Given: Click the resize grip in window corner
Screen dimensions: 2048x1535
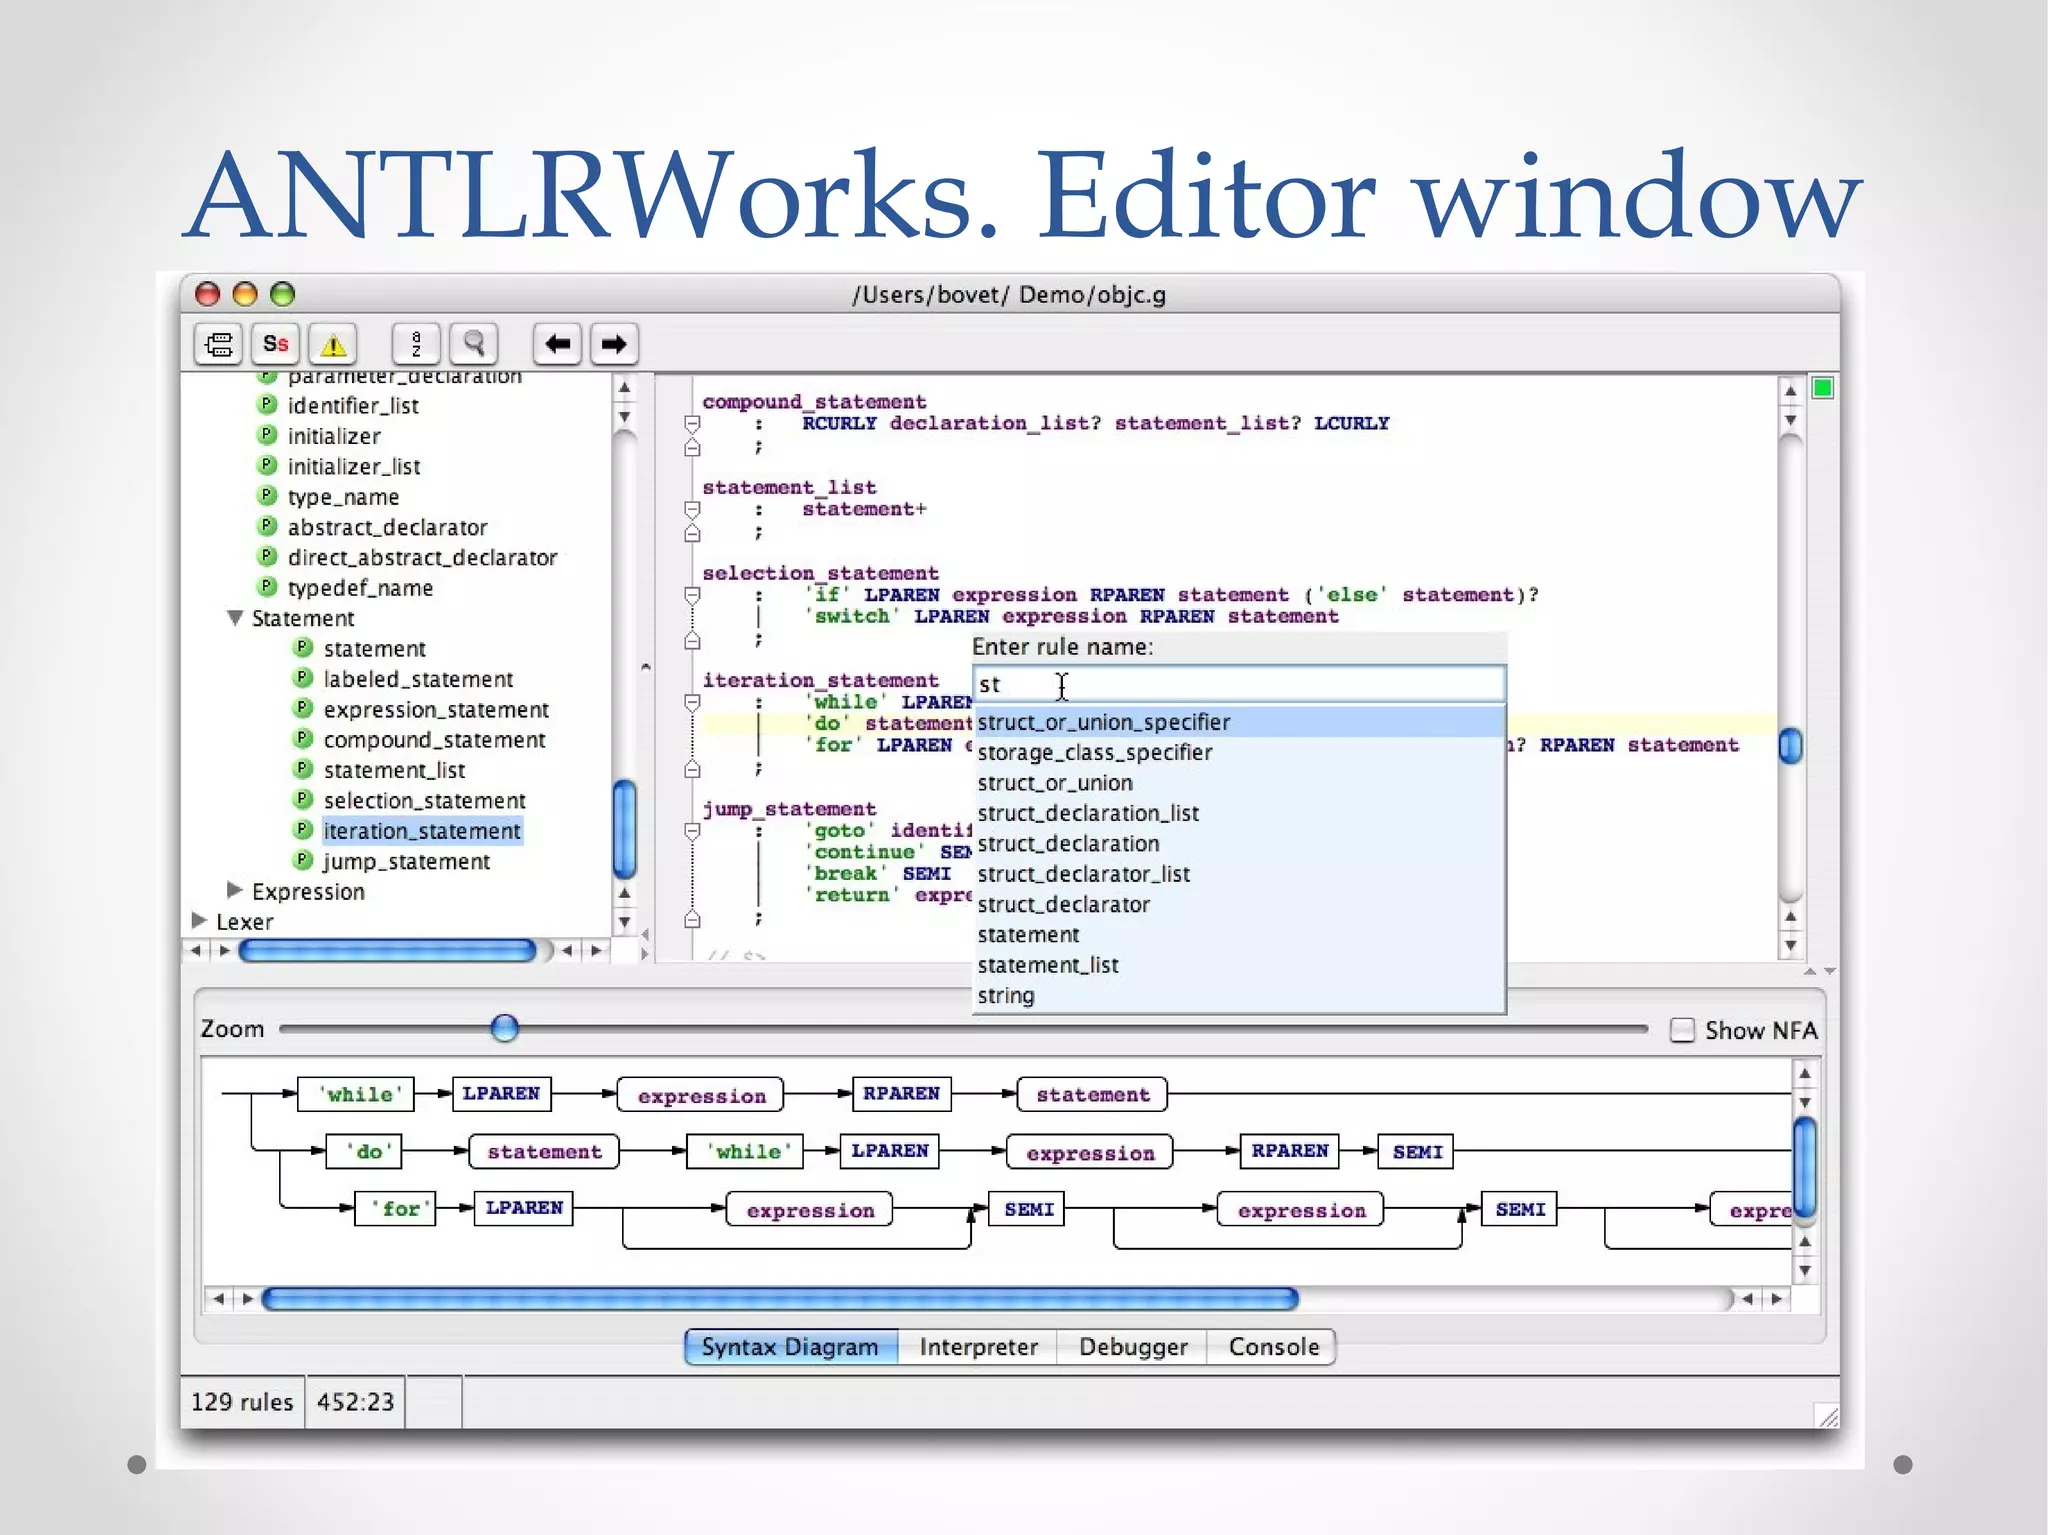Looking at the screenshot, I should point(1828,1416).
